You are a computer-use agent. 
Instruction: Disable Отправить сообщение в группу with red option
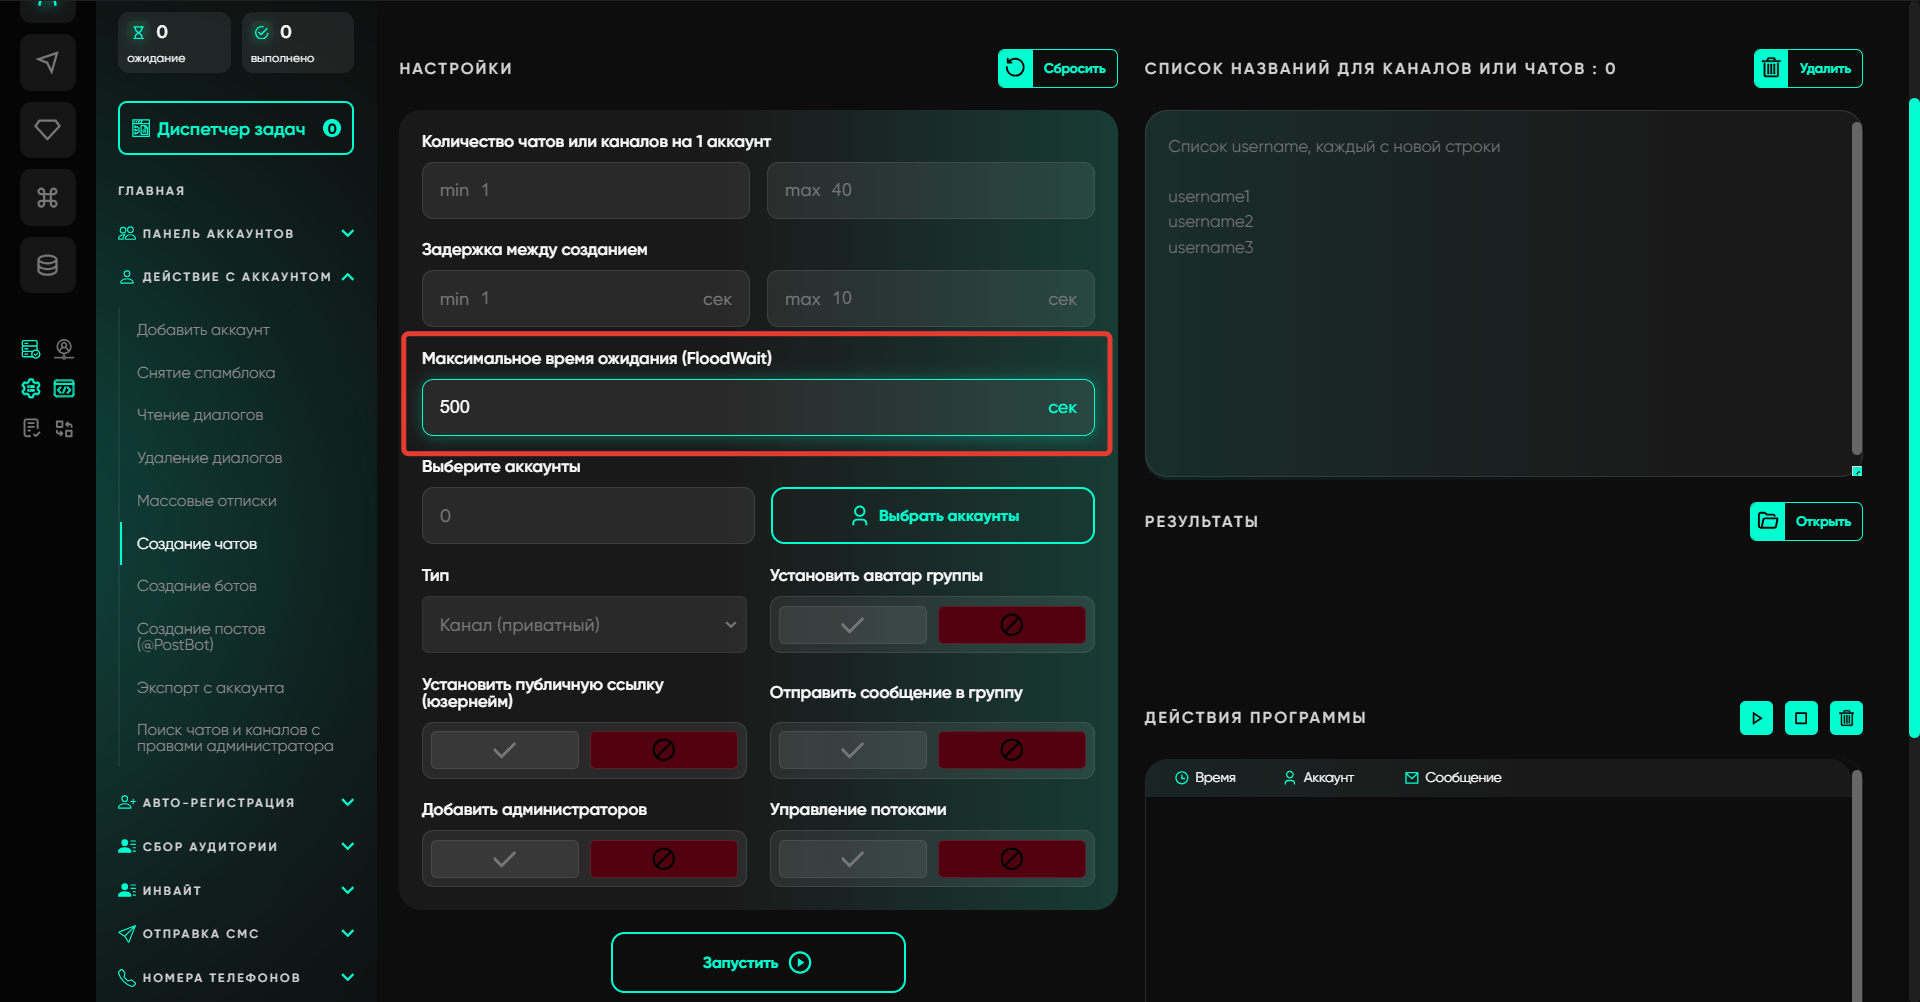tap(1011, 750)
